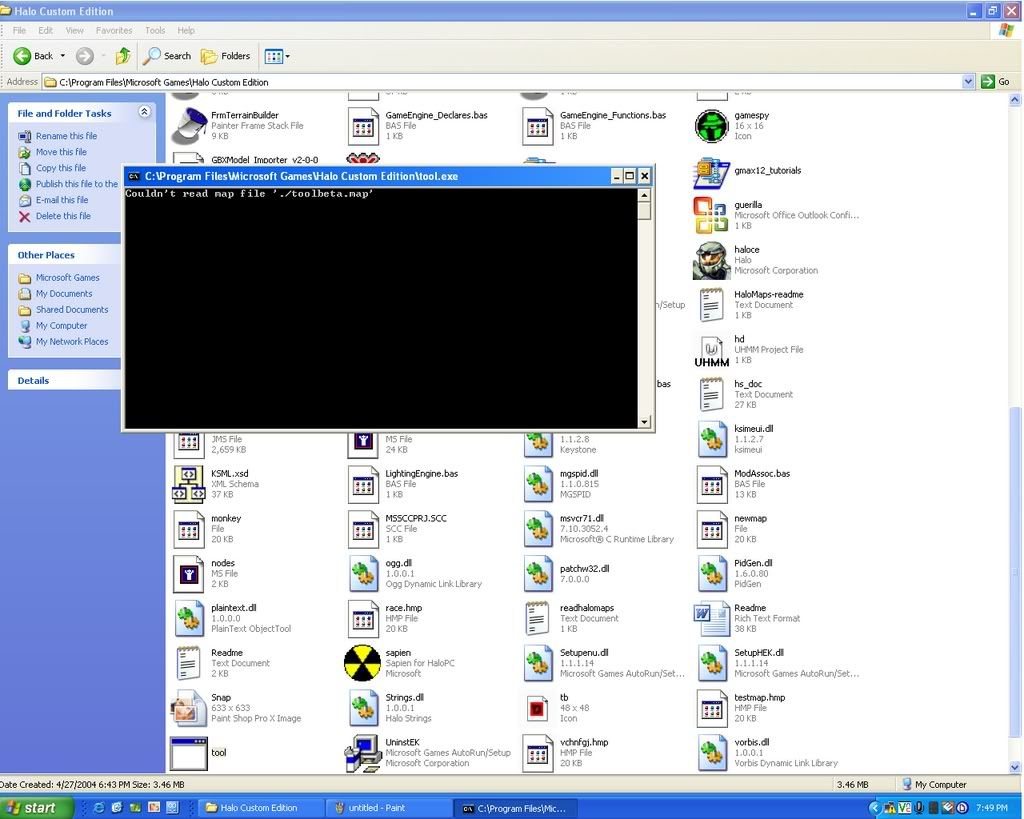Click scroll up arrow in tool.exe console
The width and height of the screenshot is (1024, 819).
pos(644,195)
